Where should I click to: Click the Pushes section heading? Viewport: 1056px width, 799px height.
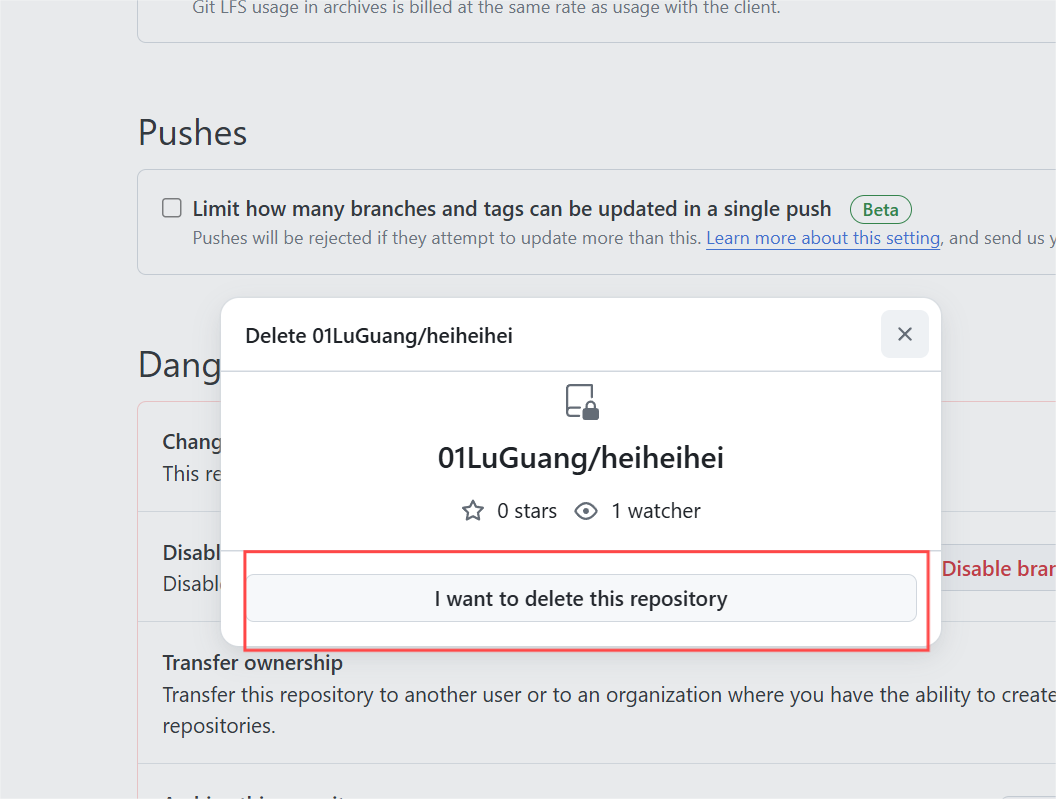click(193, 132)
